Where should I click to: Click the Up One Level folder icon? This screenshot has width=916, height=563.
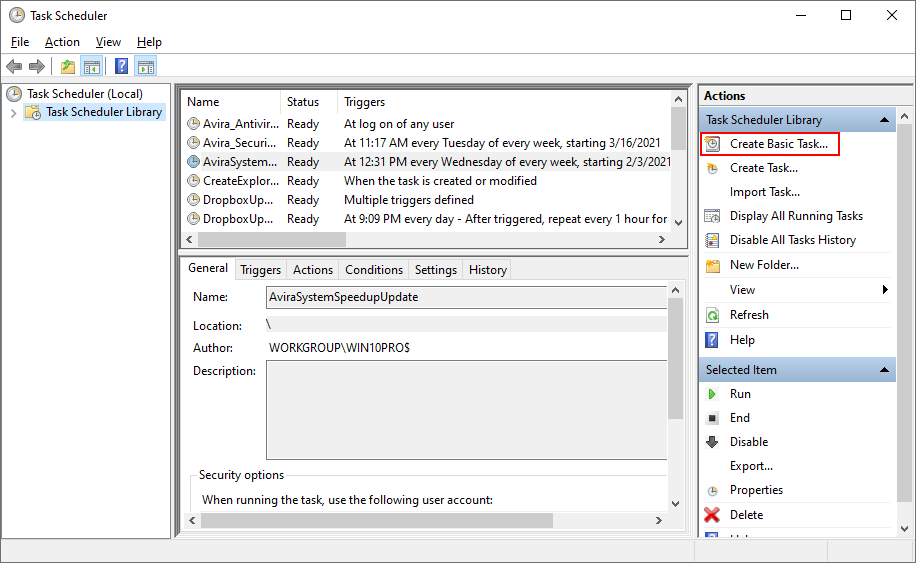click(68, 67)
